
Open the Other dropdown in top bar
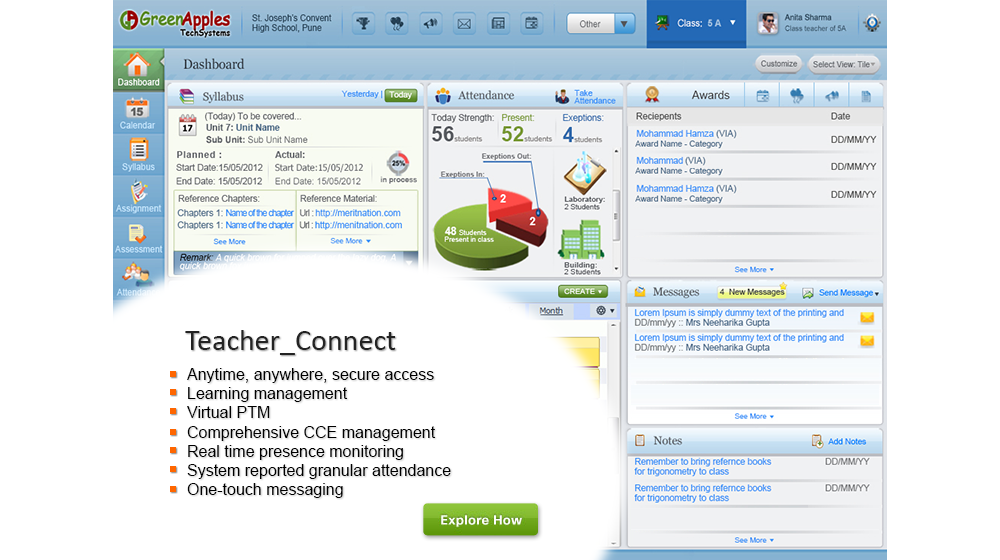click(601, 24)
